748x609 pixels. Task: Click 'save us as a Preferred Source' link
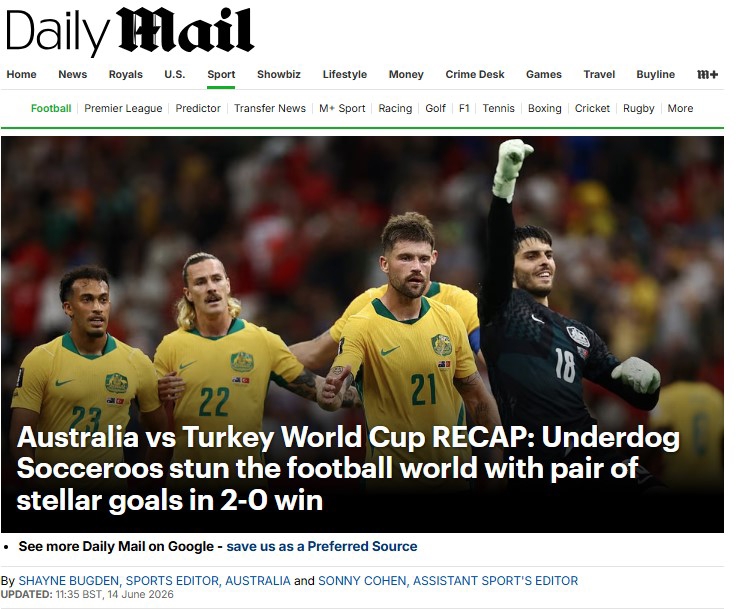(322, 546)
